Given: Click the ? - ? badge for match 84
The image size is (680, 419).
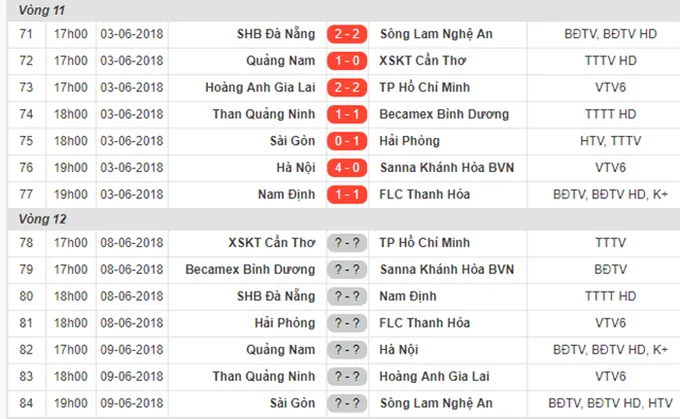Looking at the screenshot, I should pos(347,403).
